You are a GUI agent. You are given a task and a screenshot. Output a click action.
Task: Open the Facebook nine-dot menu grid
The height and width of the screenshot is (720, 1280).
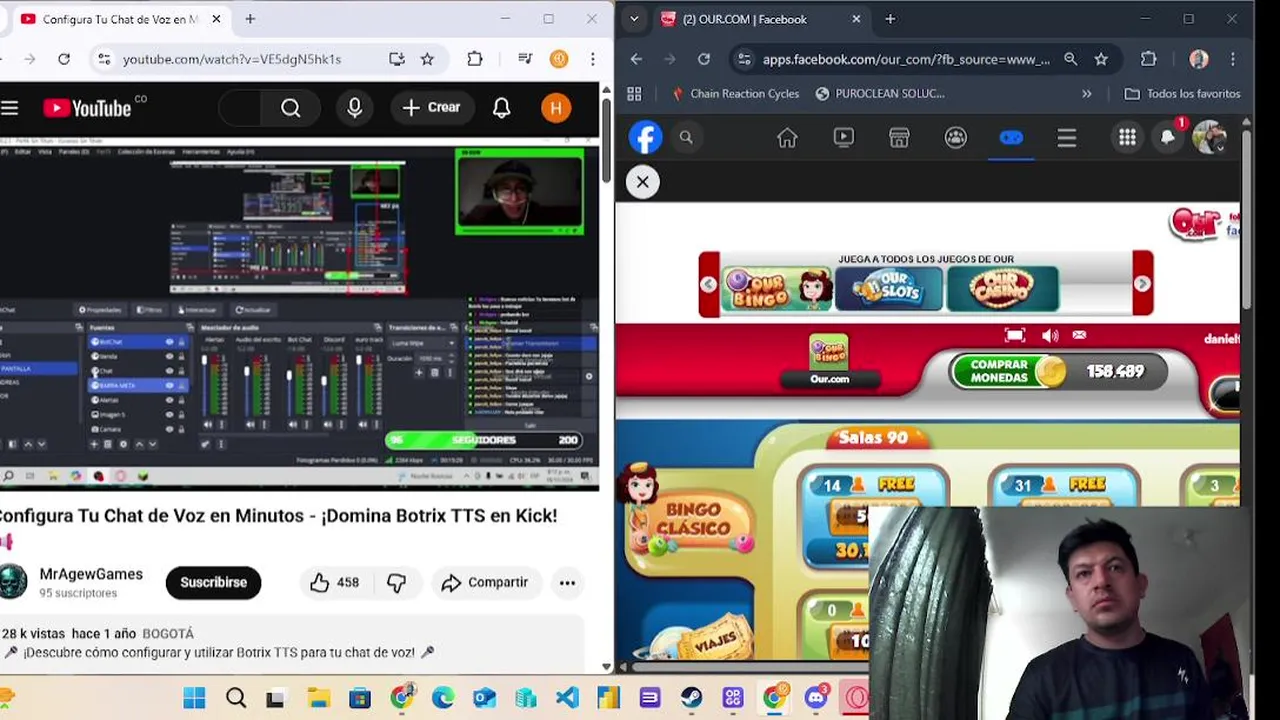tap(1127, 138)
